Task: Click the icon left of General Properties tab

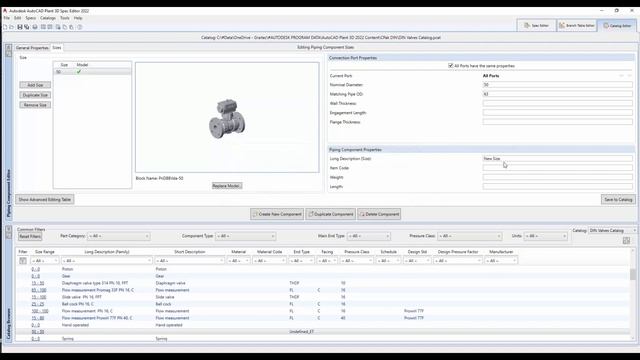Action: point(9,47)
